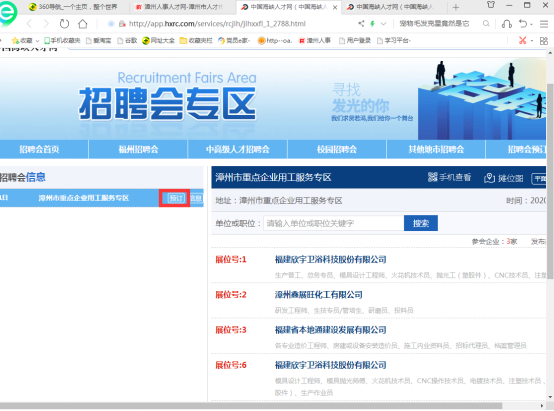Open 福建省本地通建设发展有限公司 at 展位号:3
The height and width of the screenshot is (411, 554).
click(331, 330)
